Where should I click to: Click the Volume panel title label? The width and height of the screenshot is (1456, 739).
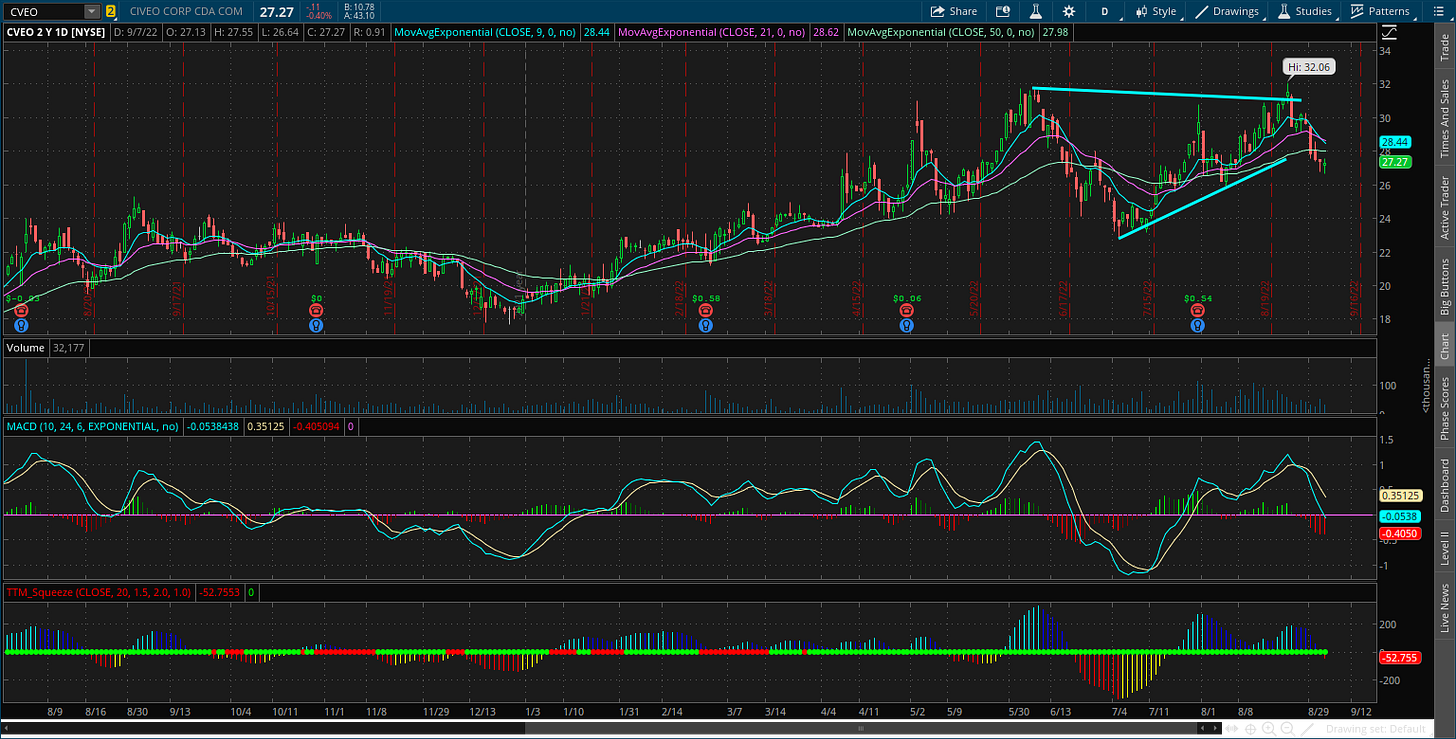click(x=24, y=349)
